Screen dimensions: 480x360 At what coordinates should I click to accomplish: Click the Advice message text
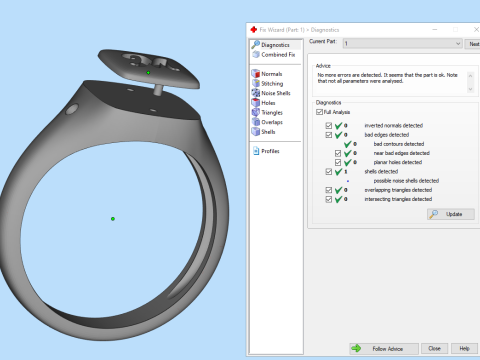point(387,78)
